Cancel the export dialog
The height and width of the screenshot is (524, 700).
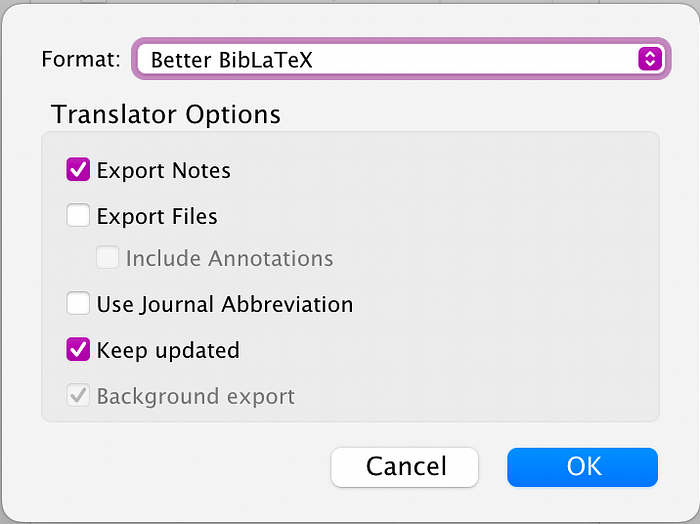tap(404, 467)
